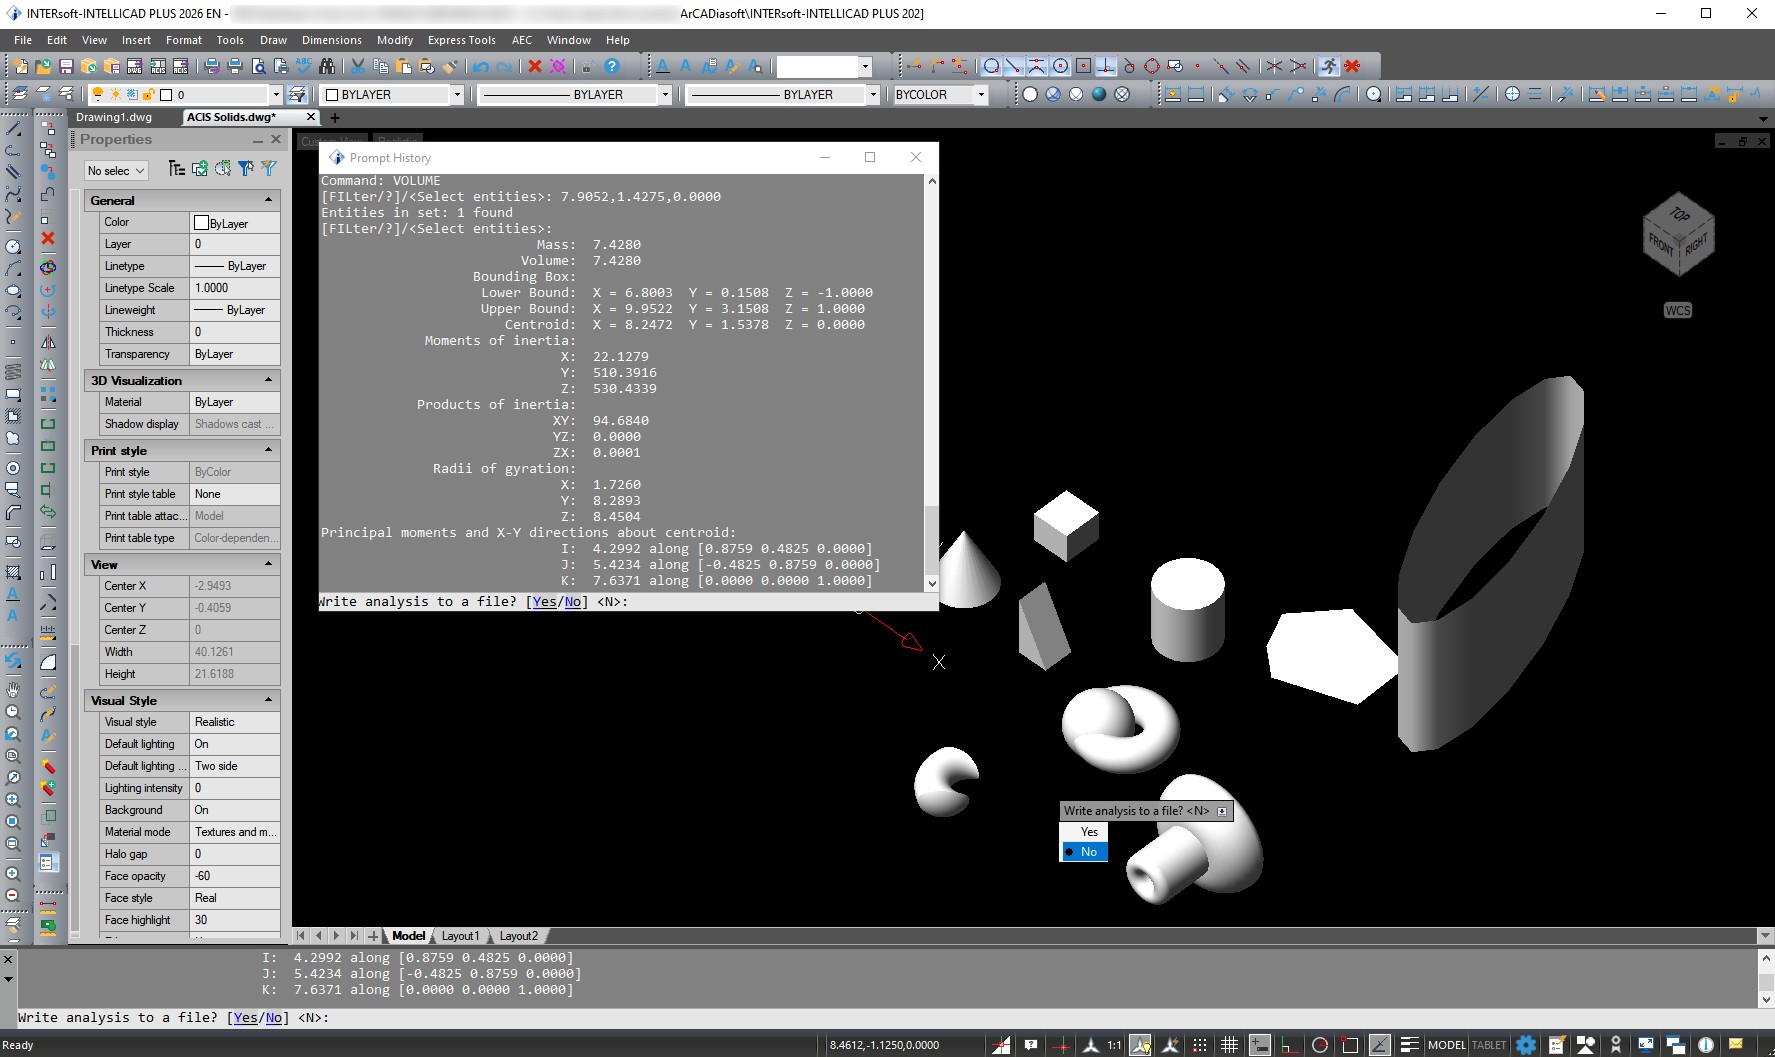Click the Face opacity value field

click(235, 876)
